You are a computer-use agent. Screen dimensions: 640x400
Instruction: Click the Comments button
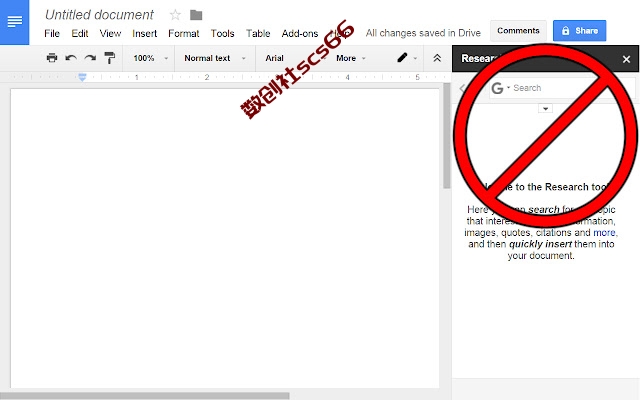click(x=518, y=31)
